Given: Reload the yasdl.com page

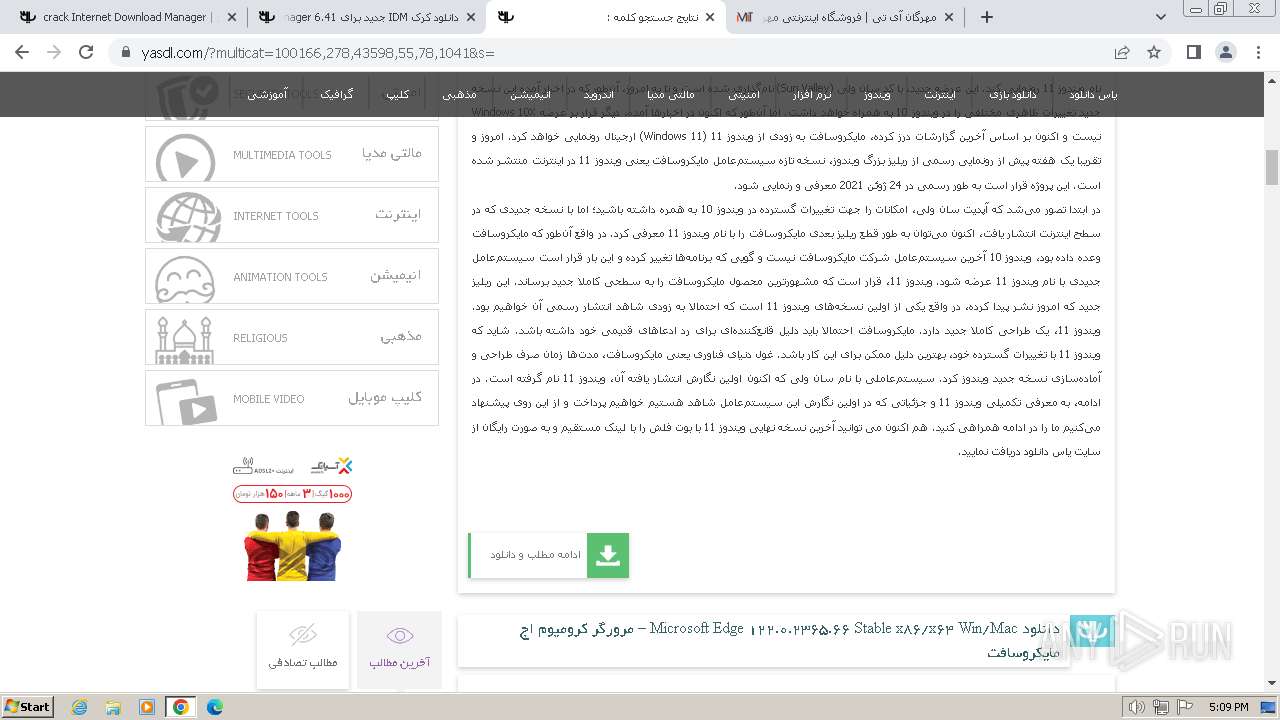Looking at the screenshot, I should click(x=86, y=52).
